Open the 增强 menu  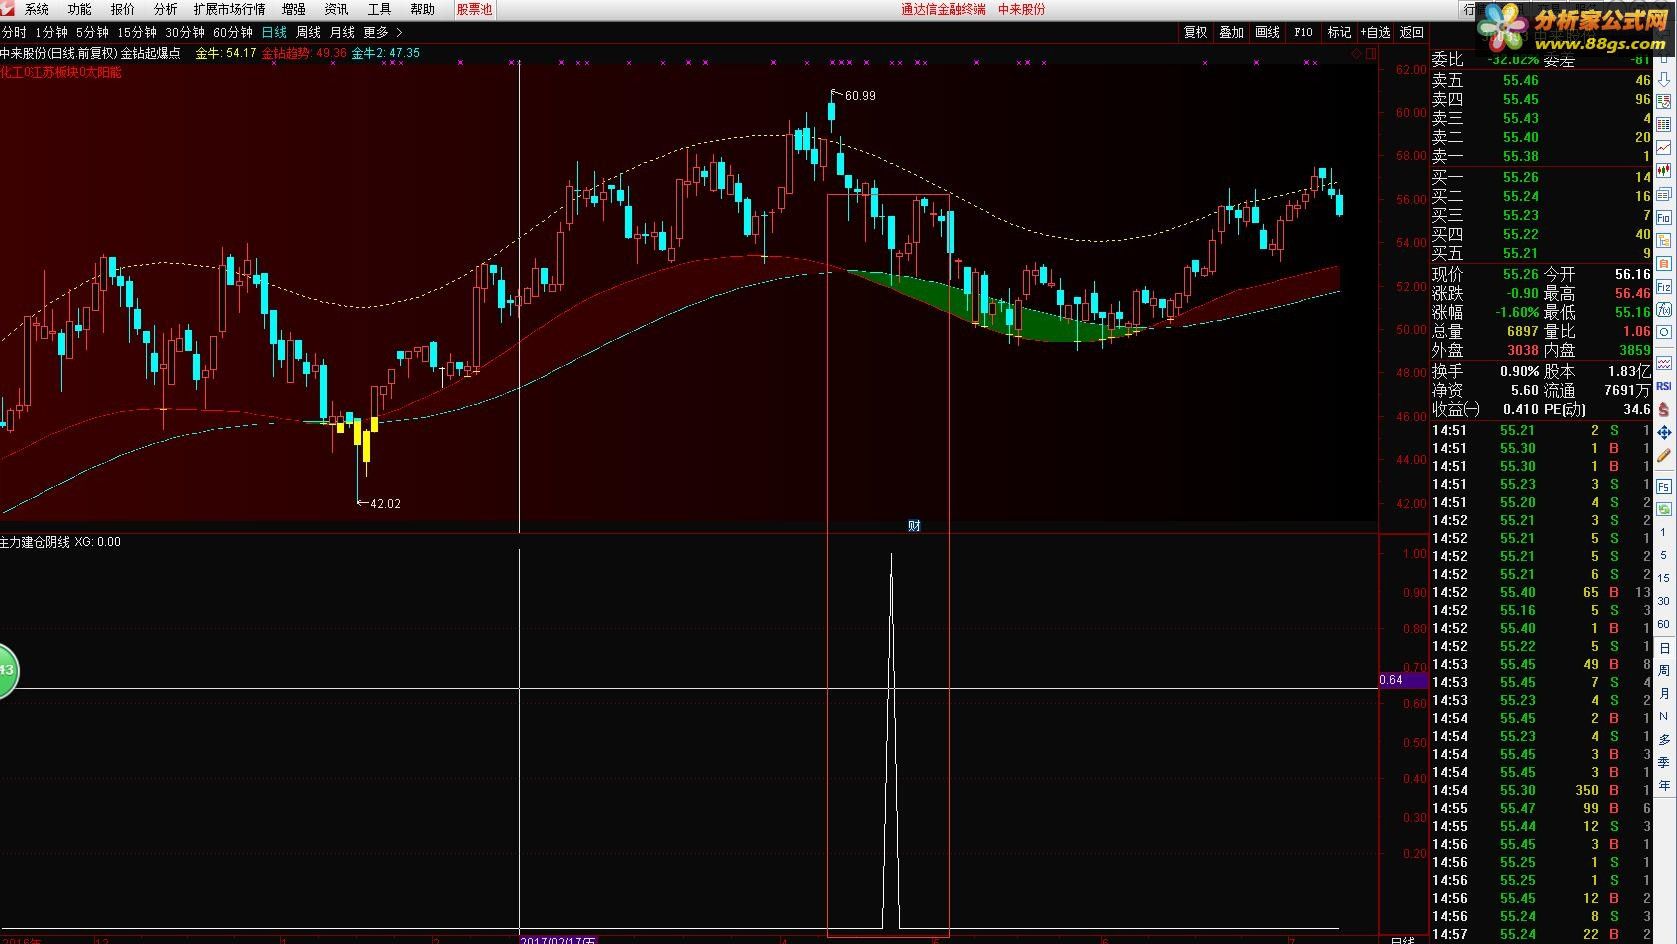[x=293, y=9]
